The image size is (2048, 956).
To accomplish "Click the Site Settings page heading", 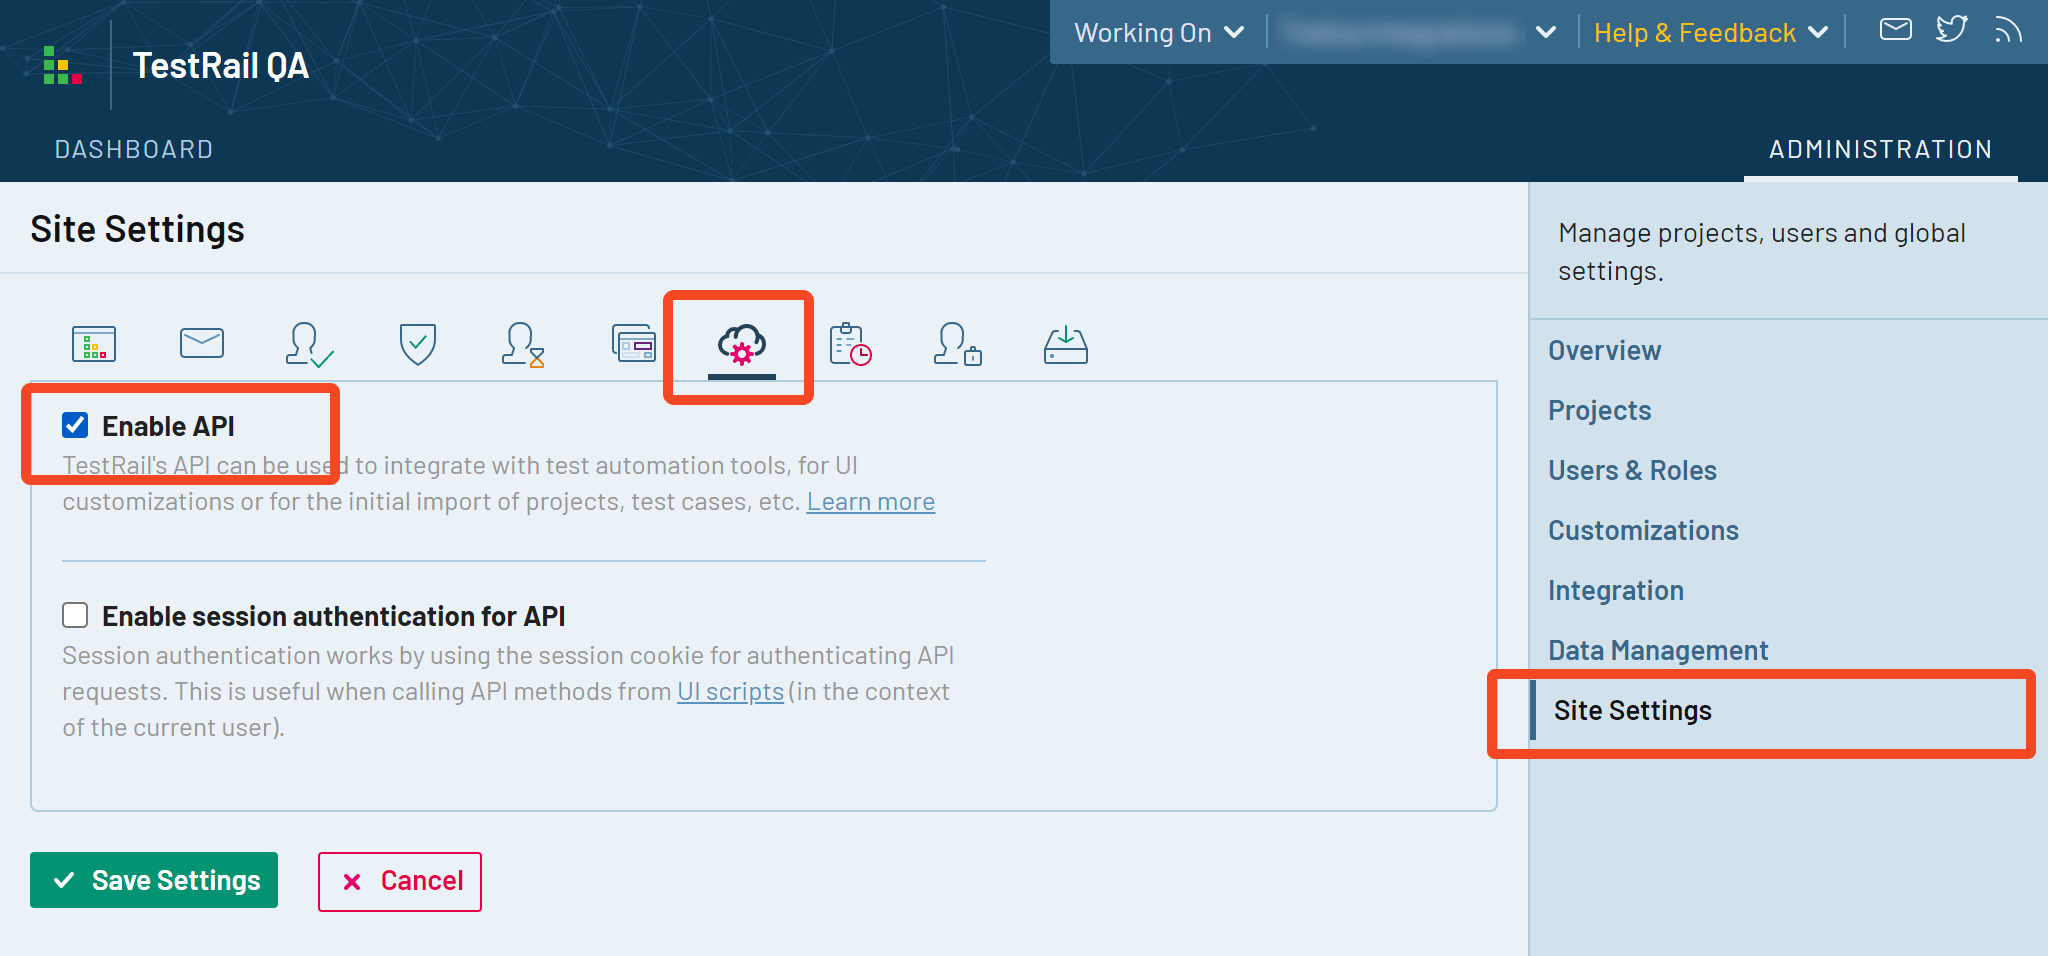I will point(137,229).
